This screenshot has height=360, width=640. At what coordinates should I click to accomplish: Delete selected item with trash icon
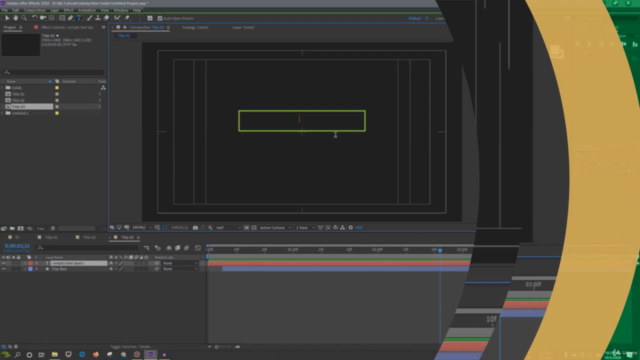(53, 229)
